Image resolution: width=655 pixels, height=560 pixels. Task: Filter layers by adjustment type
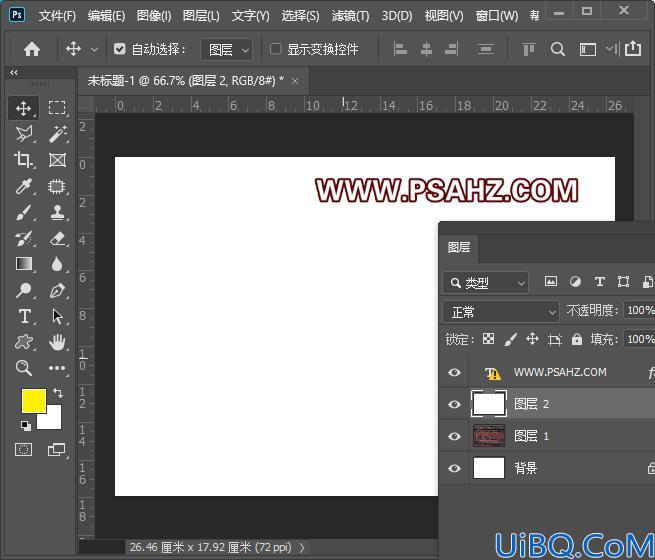point(575,281)
